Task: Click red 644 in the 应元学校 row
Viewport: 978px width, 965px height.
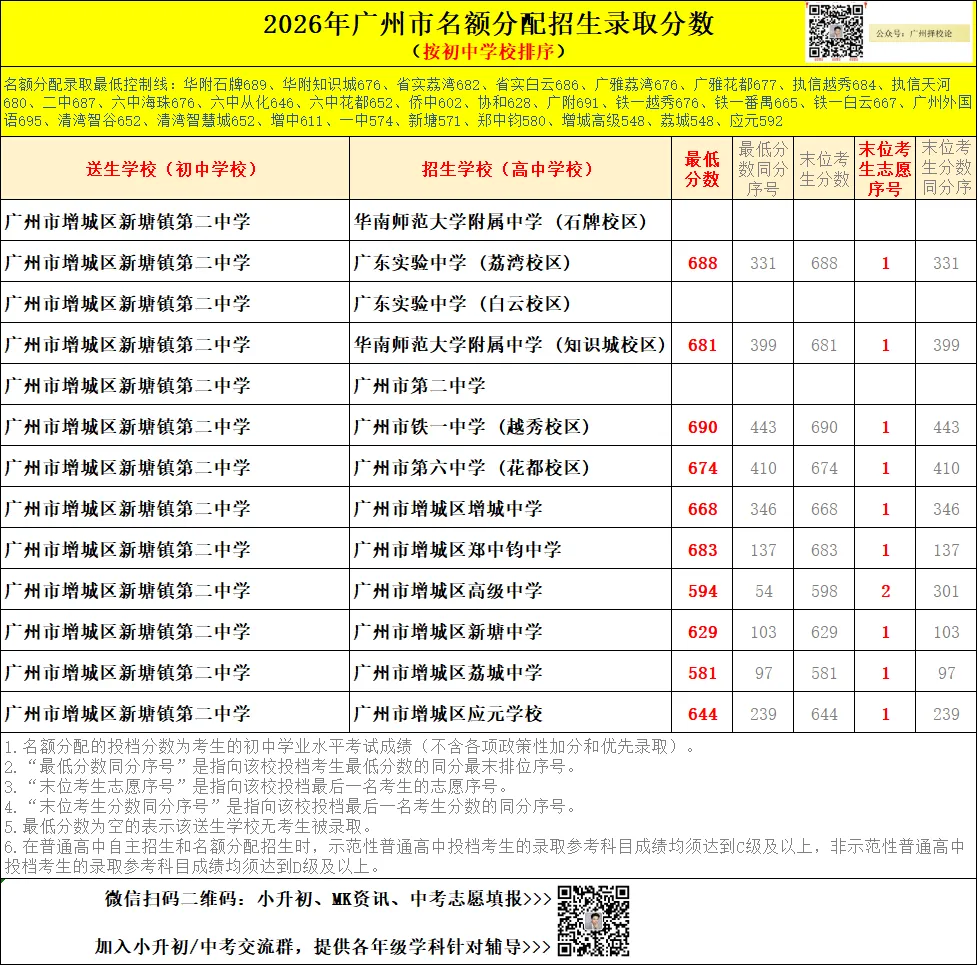Action: (702, 714)
